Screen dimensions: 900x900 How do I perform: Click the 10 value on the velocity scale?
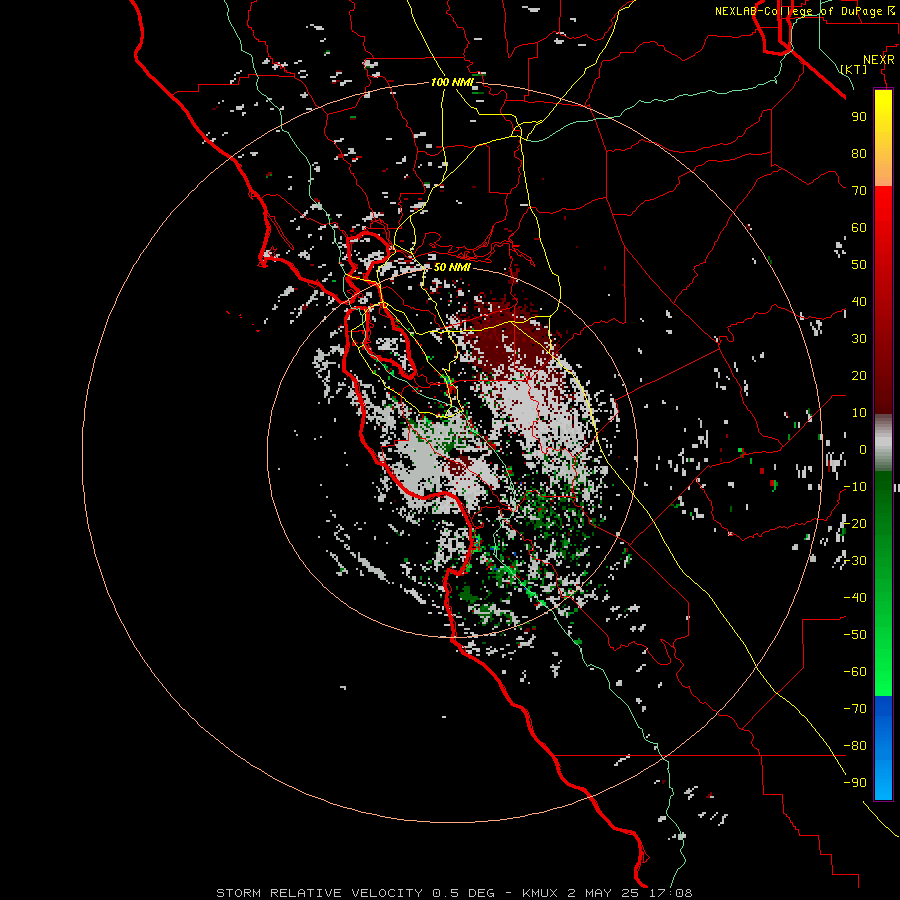[x=859, y=413]
